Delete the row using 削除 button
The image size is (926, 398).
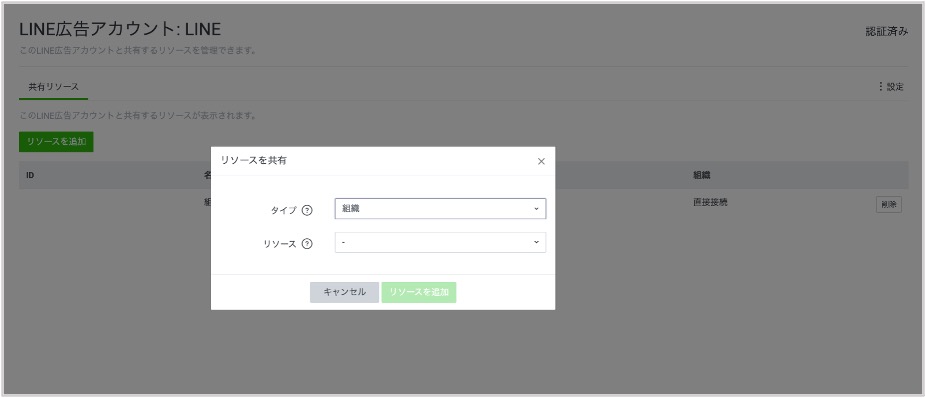click(x=888, y=205)
